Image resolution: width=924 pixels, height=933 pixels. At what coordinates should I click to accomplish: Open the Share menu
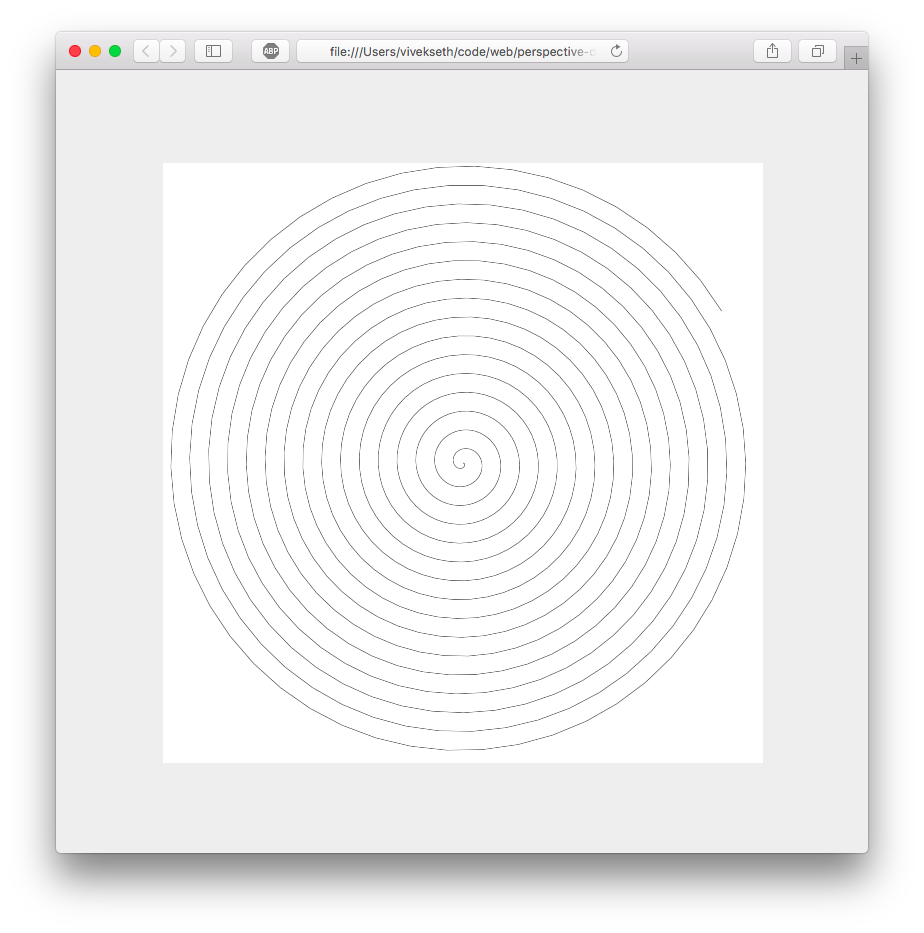(x=772, y=51)
